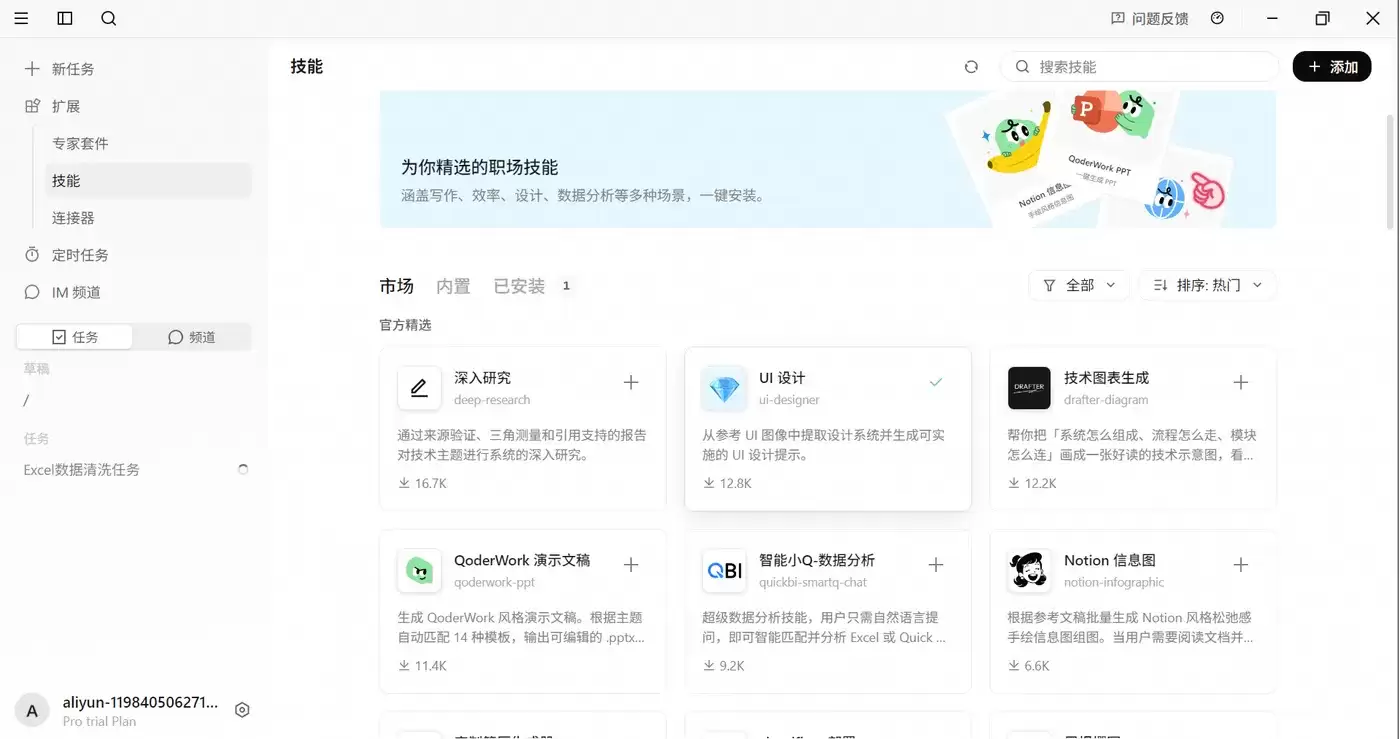Image resolution: width=1400 pixels, height=739 pixels.
Task: Click the round icon beside 问题反馈
Action: pos(1217,18)
